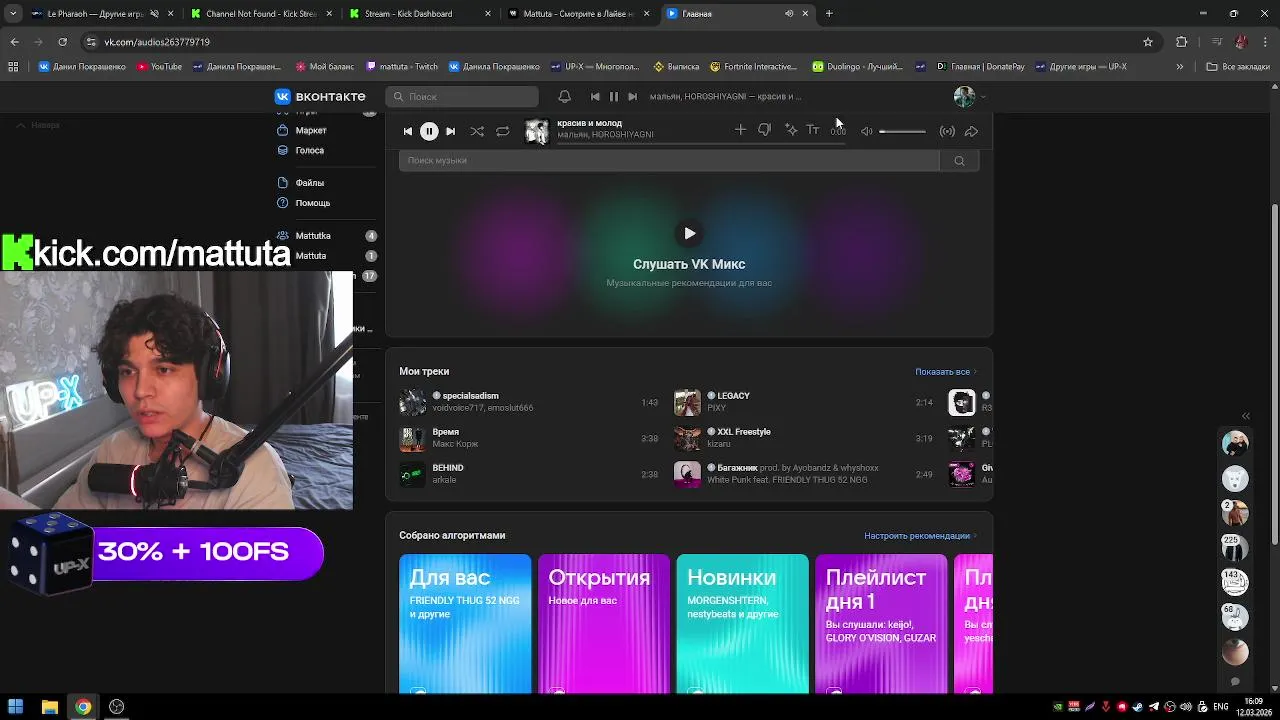Screen dimensions: 1280x720
Task: Open the chat avatar with 225 badge
Action: pos(1235,547)
